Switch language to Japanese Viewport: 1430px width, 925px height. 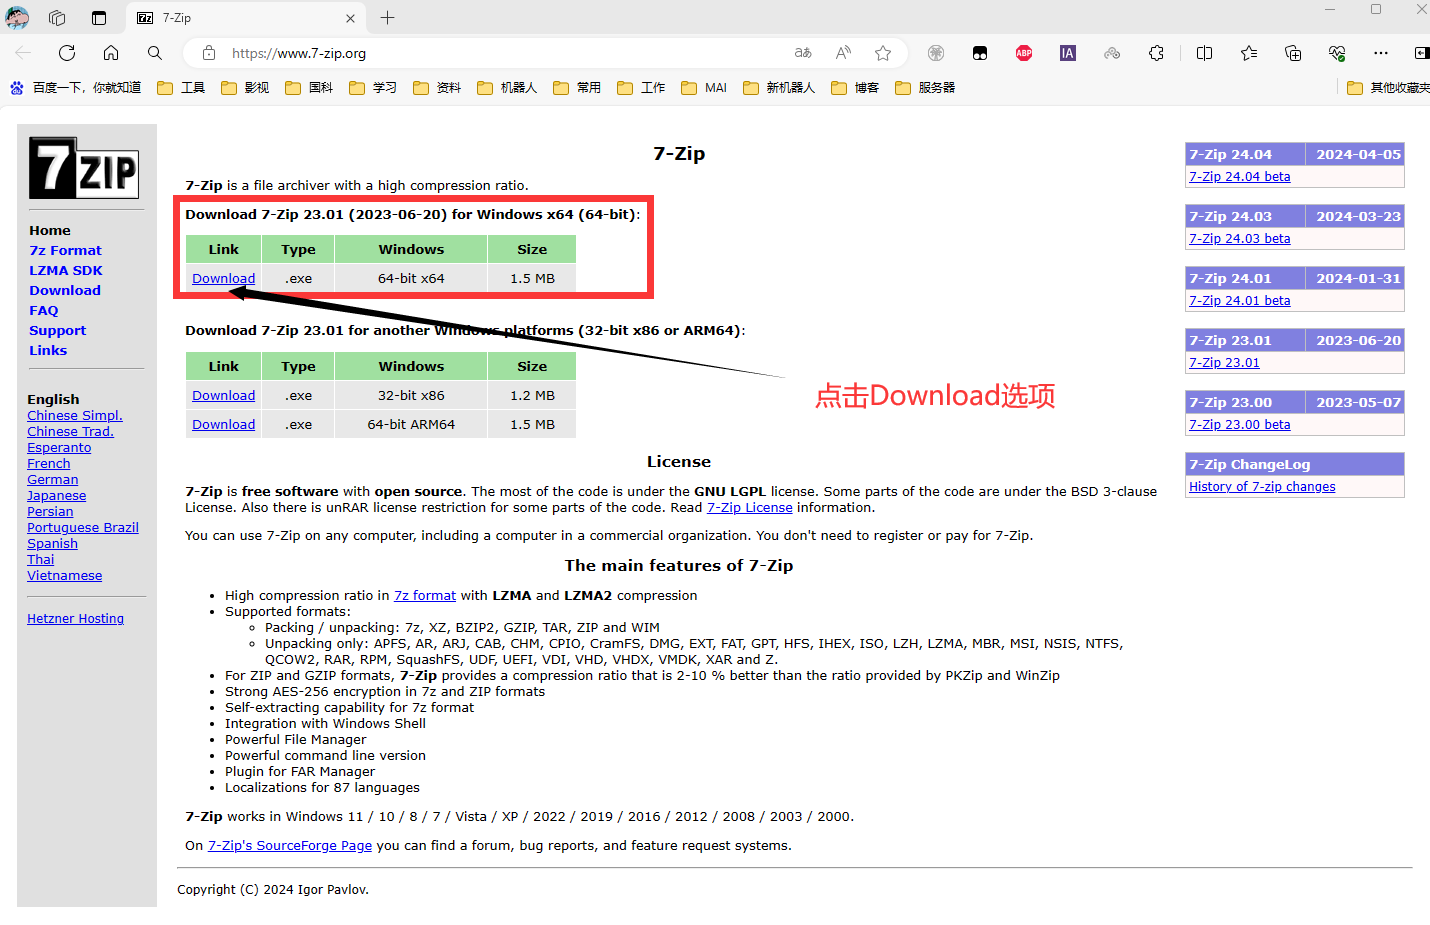click(x=57, y=496)
